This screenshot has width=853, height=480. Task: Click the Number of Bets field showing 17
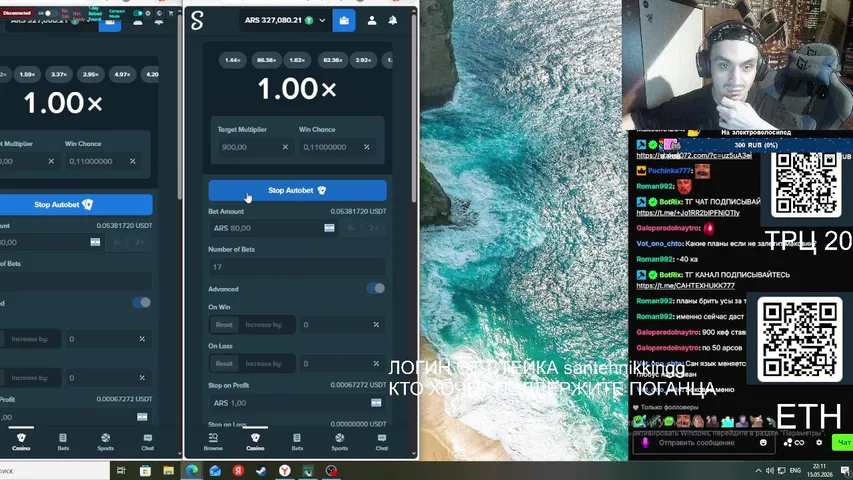pos(297,267)
